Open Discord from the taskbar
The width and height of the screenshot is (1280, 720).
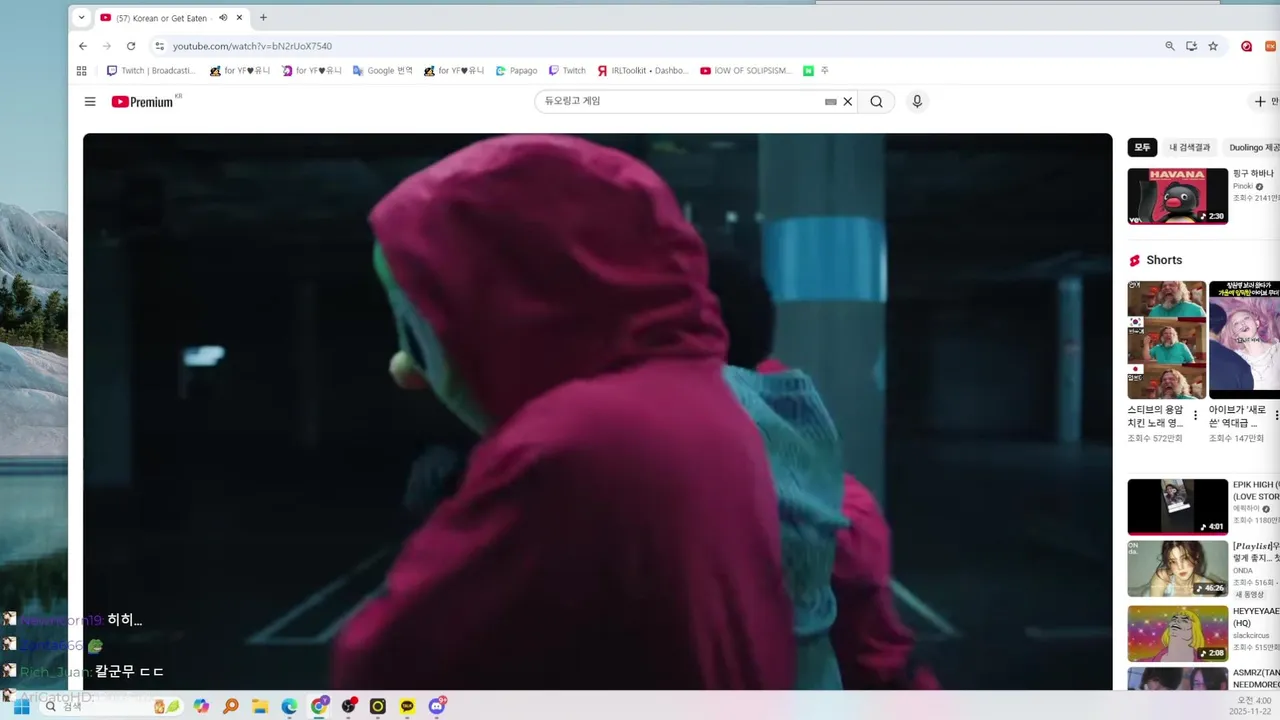436,706
